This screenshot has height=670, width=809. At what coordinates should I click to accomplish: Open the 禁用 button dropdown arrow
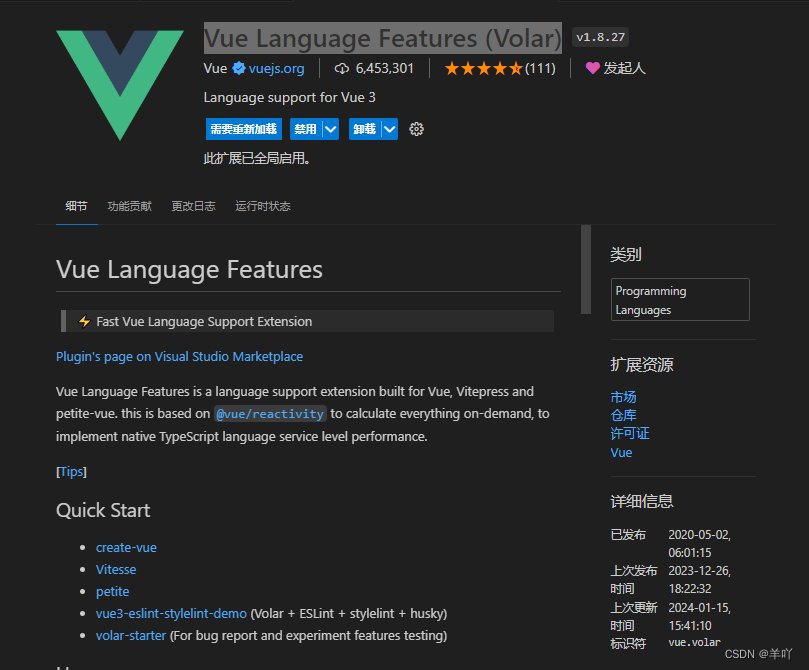coord(331,129)
